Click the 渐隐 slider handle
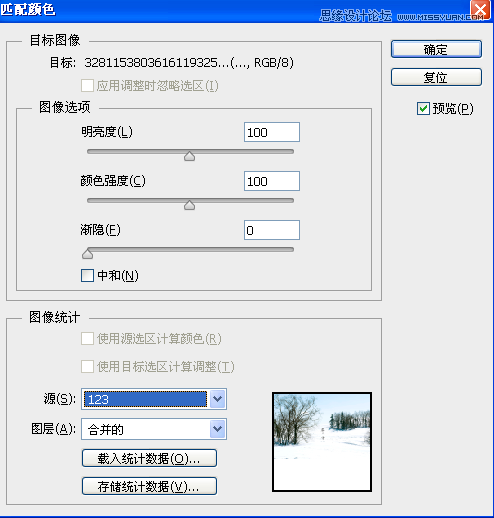 tap(87, 254)
